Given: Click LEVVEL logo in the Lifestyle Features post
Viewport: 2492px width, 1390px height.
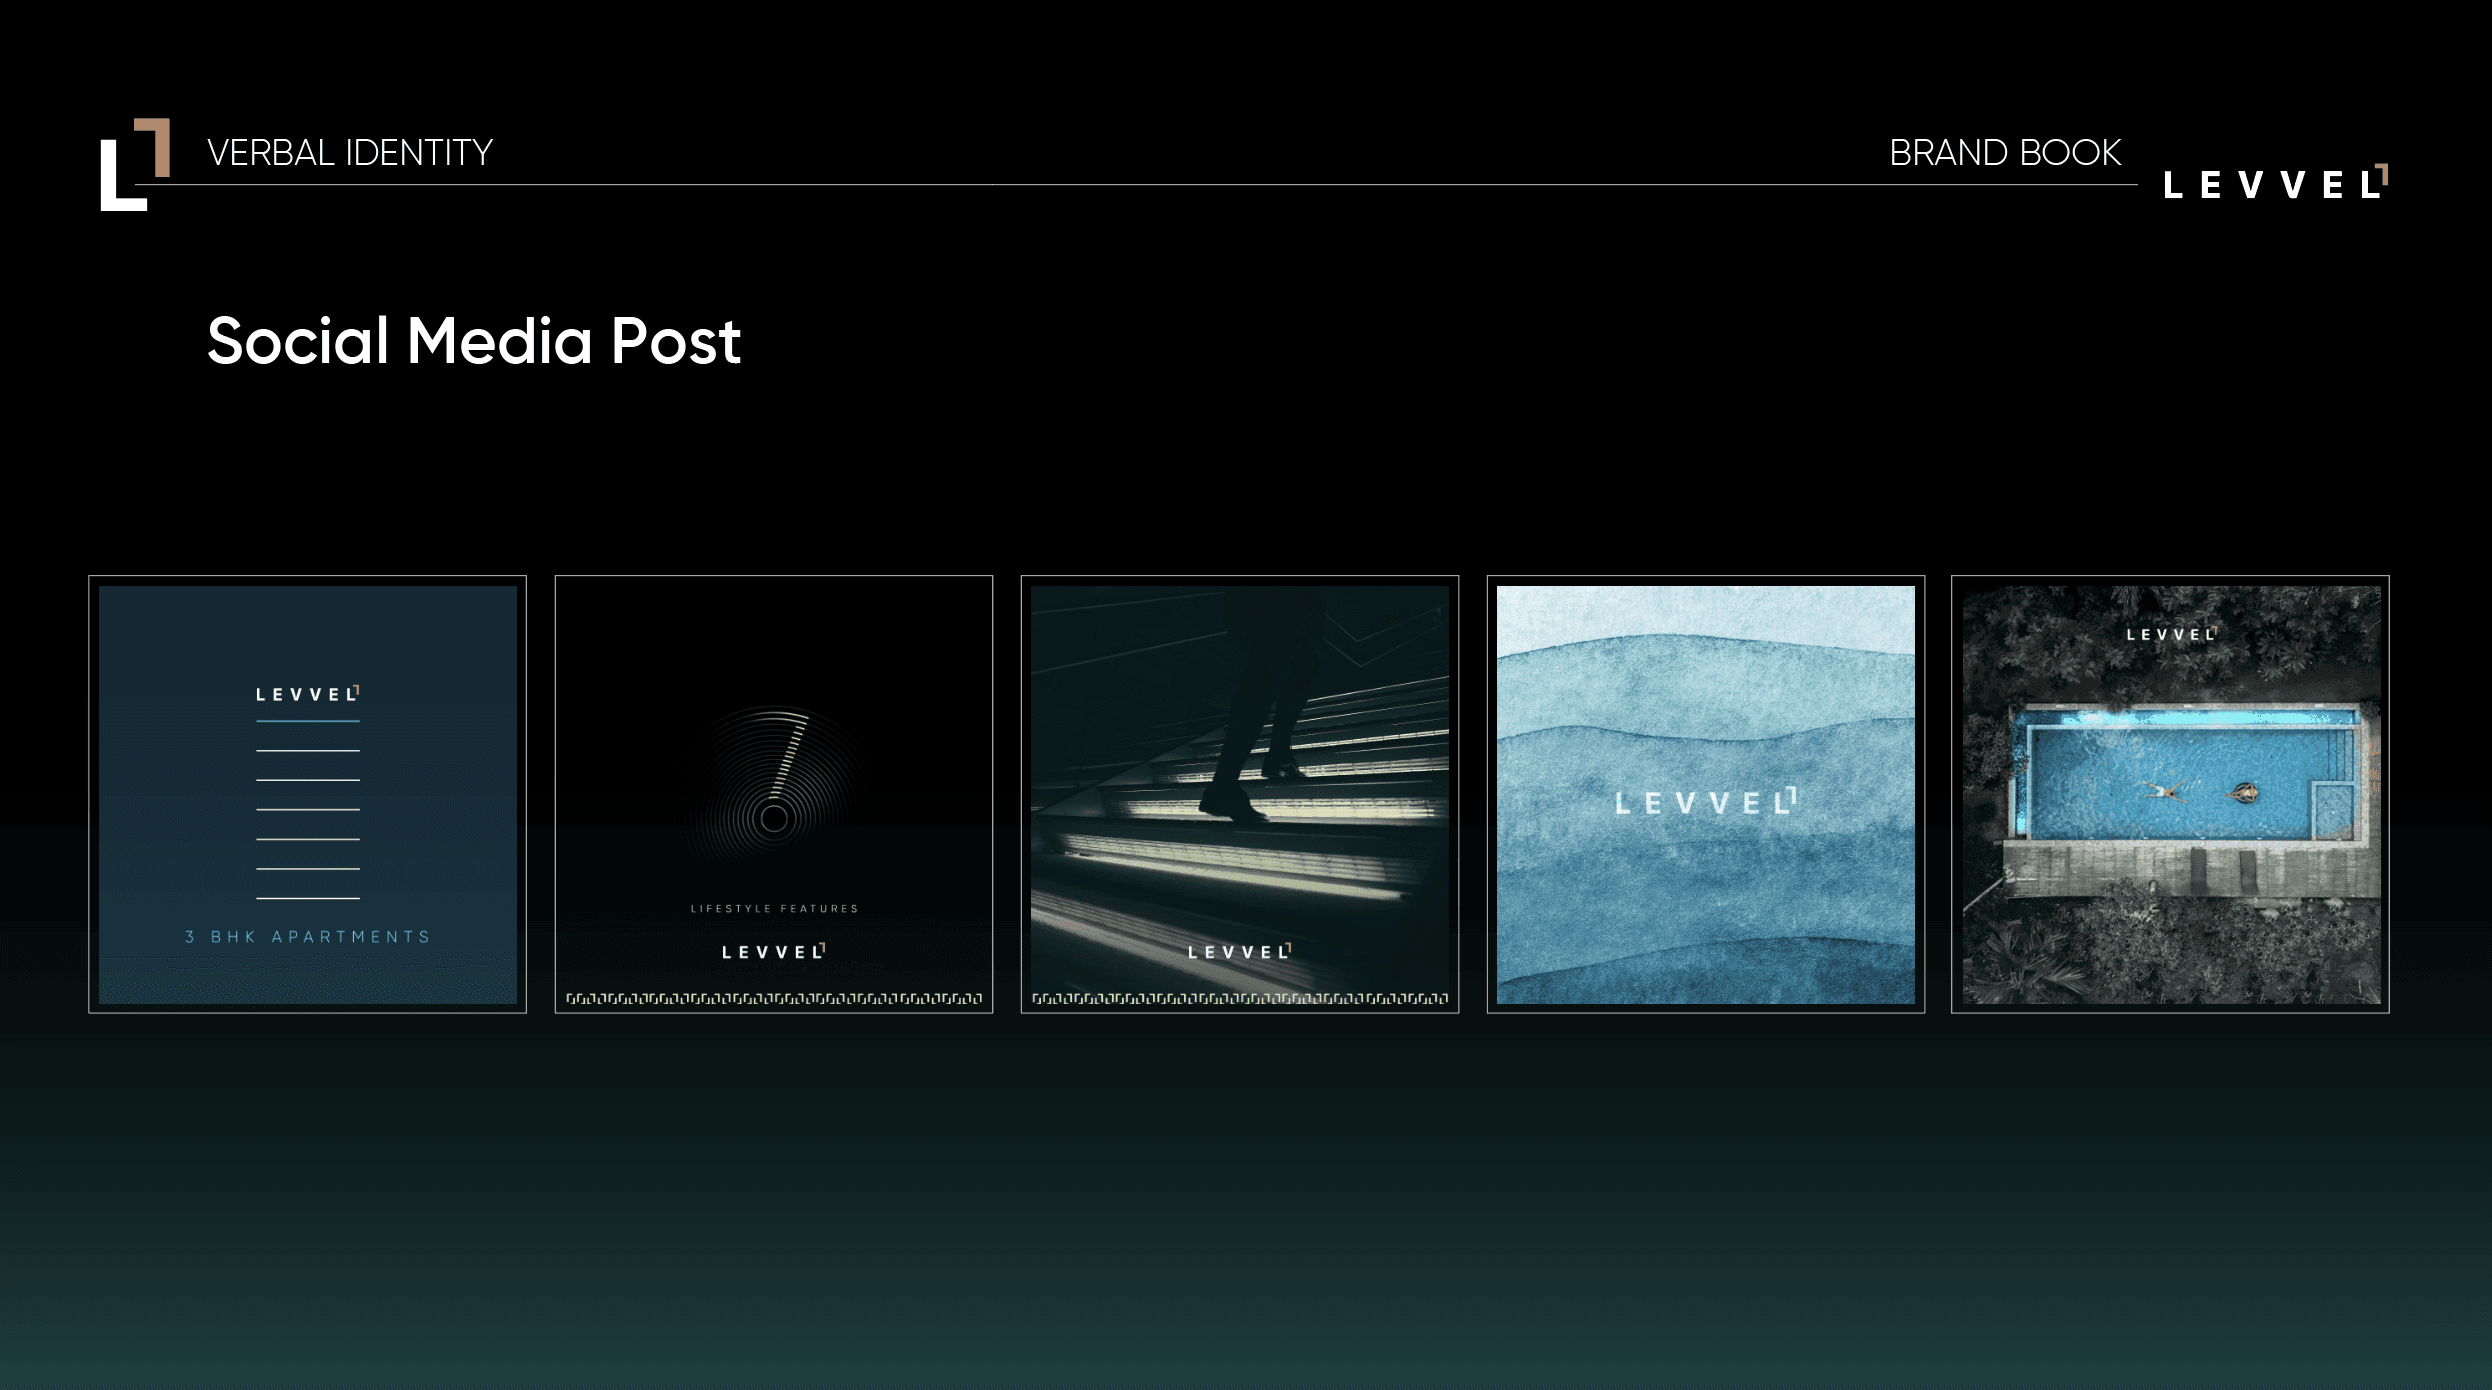Looking at the screenshot, I should pyautogui.click(x=774, y=952).
